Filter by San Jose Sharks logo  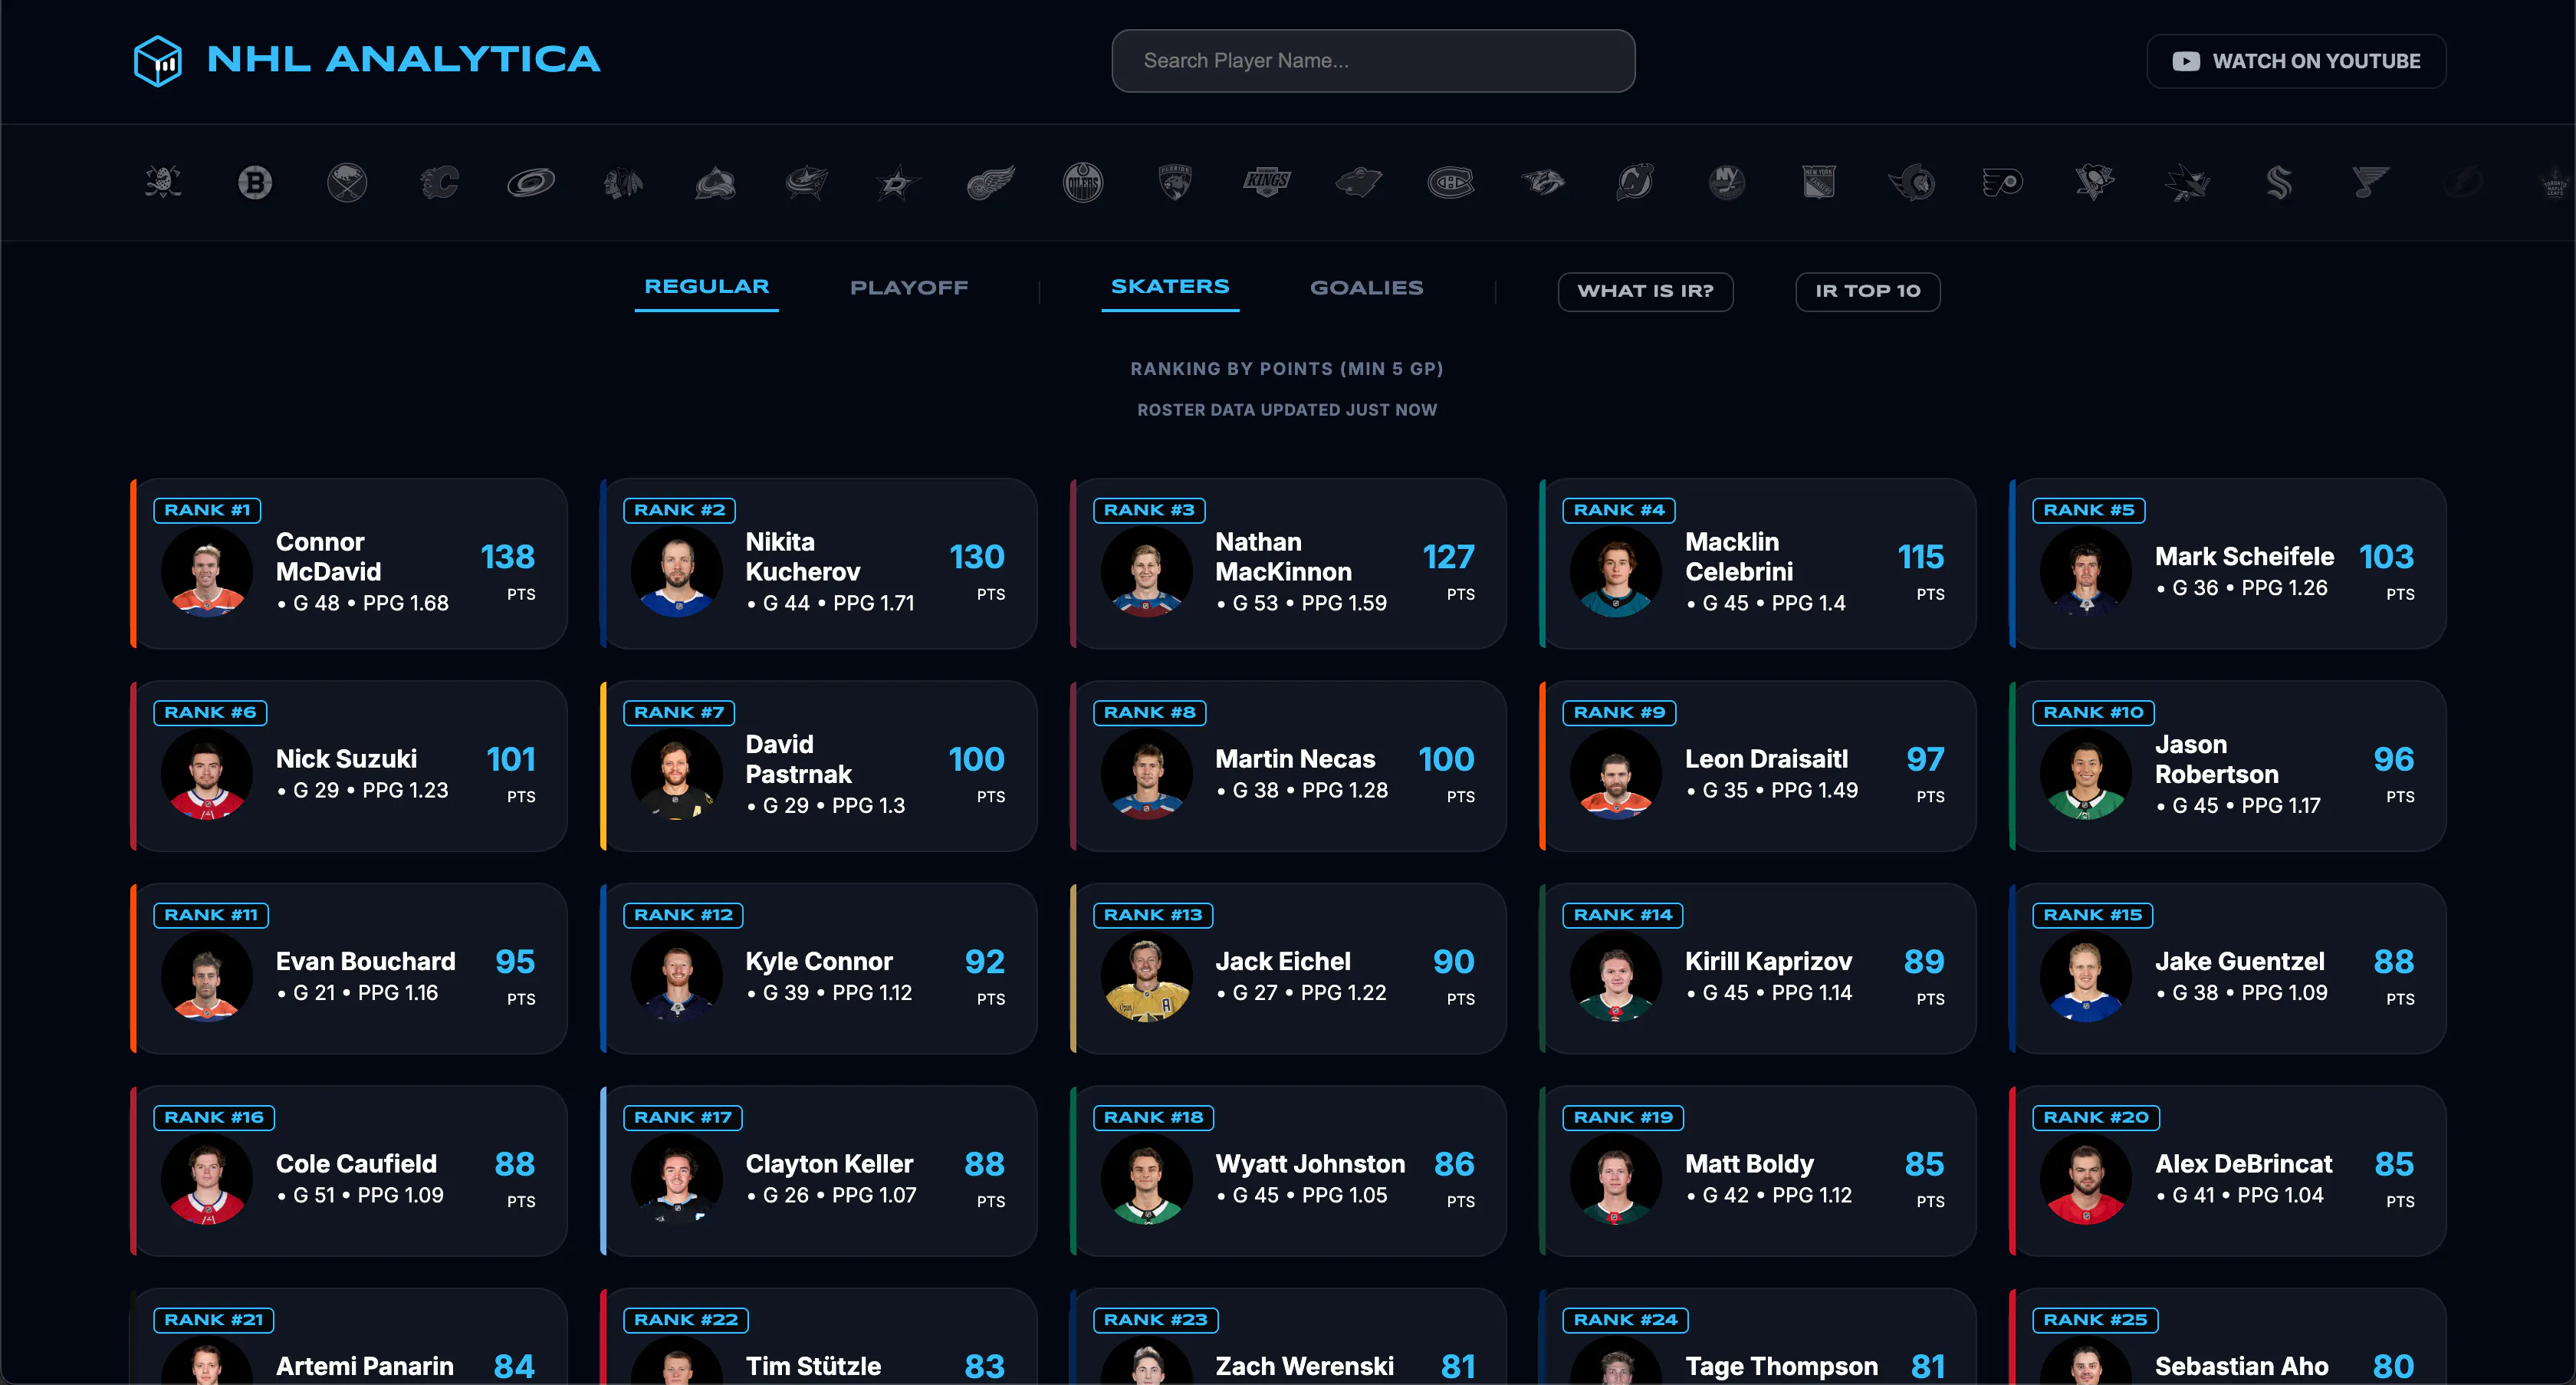pyautogui.click(x=2187, y=183)
